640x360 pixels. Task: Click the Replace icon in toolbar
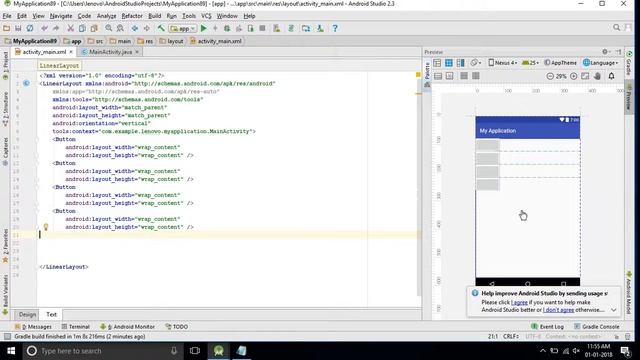pyautogui.click(x=120, y=28)
